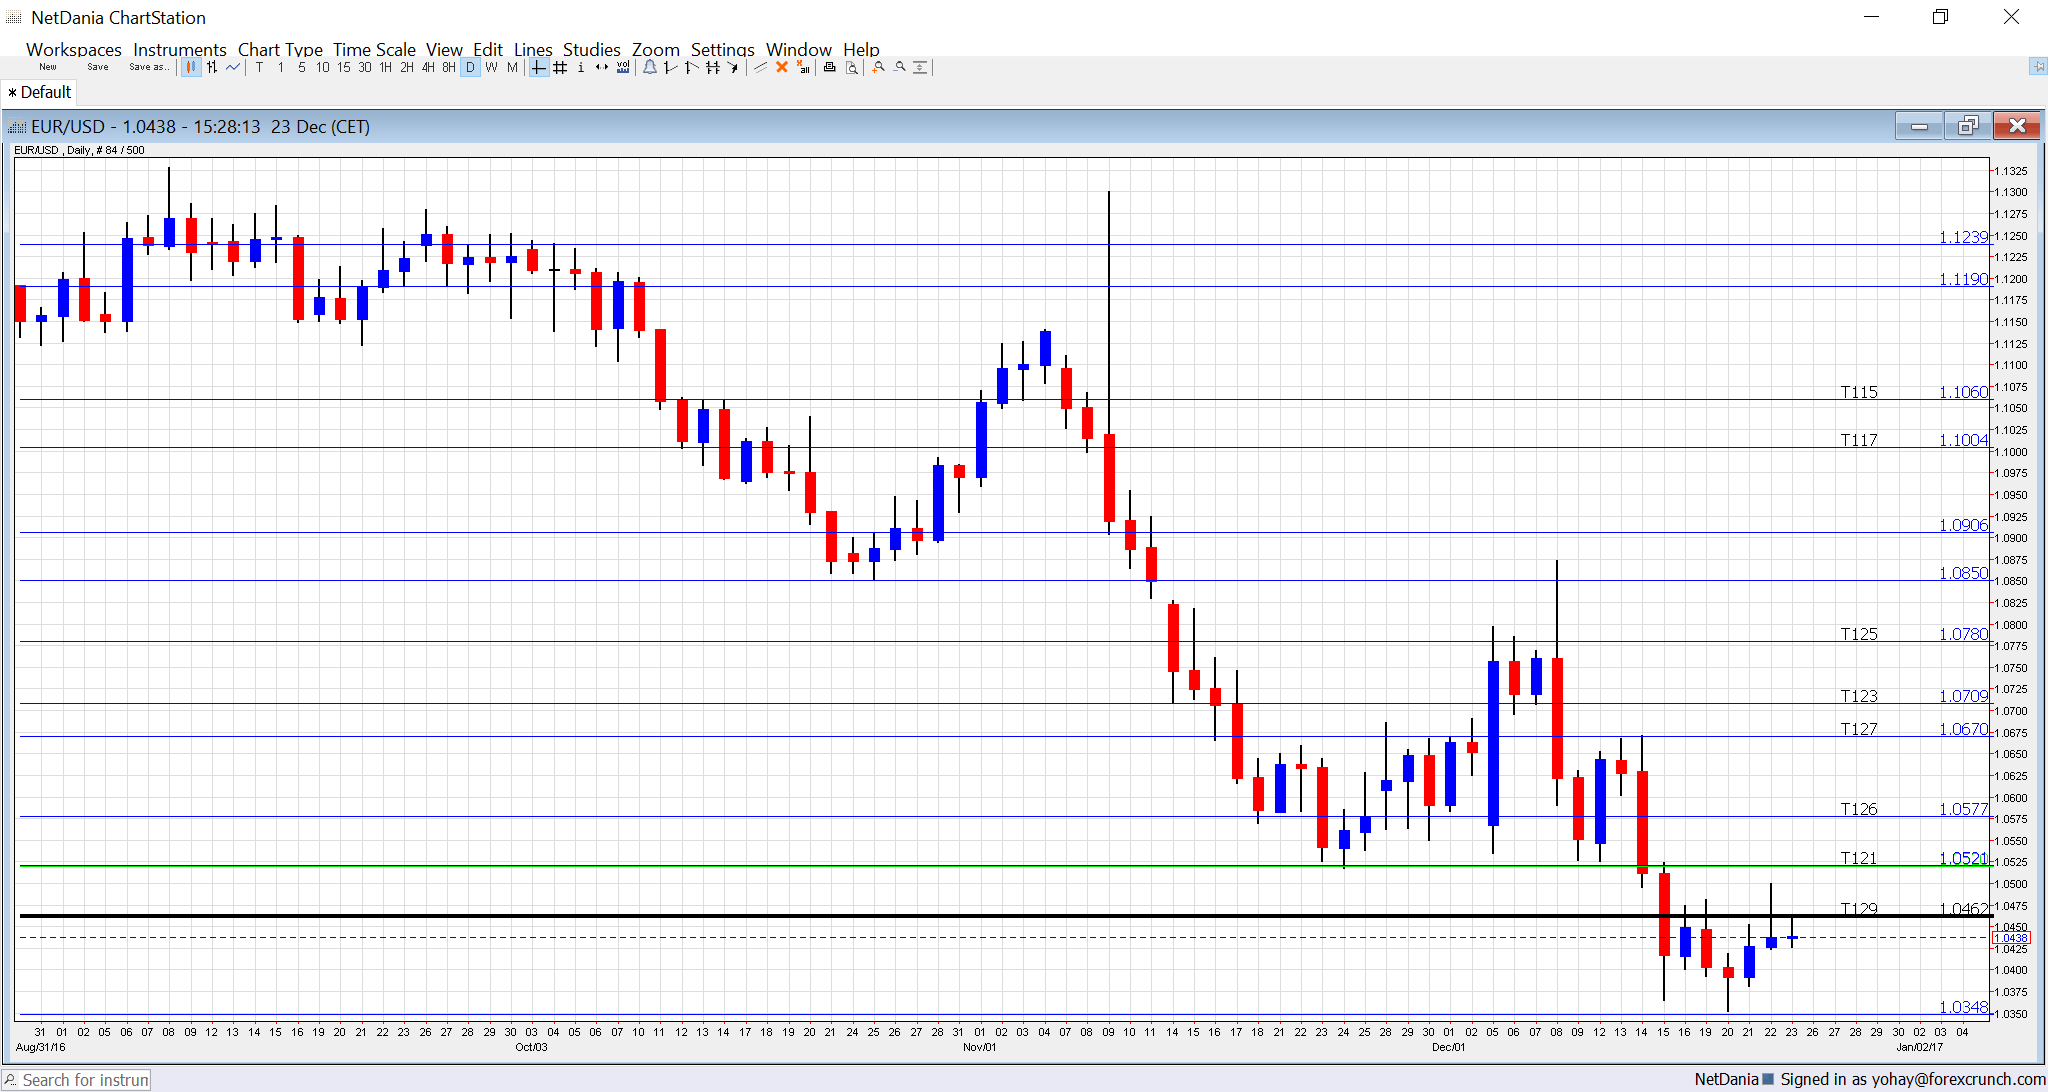Image resolution: width=2048 pixels, height=1092 pixels.
Task: Zoom in on the chart with magnifier icon
Action: (x=877, y=67)
